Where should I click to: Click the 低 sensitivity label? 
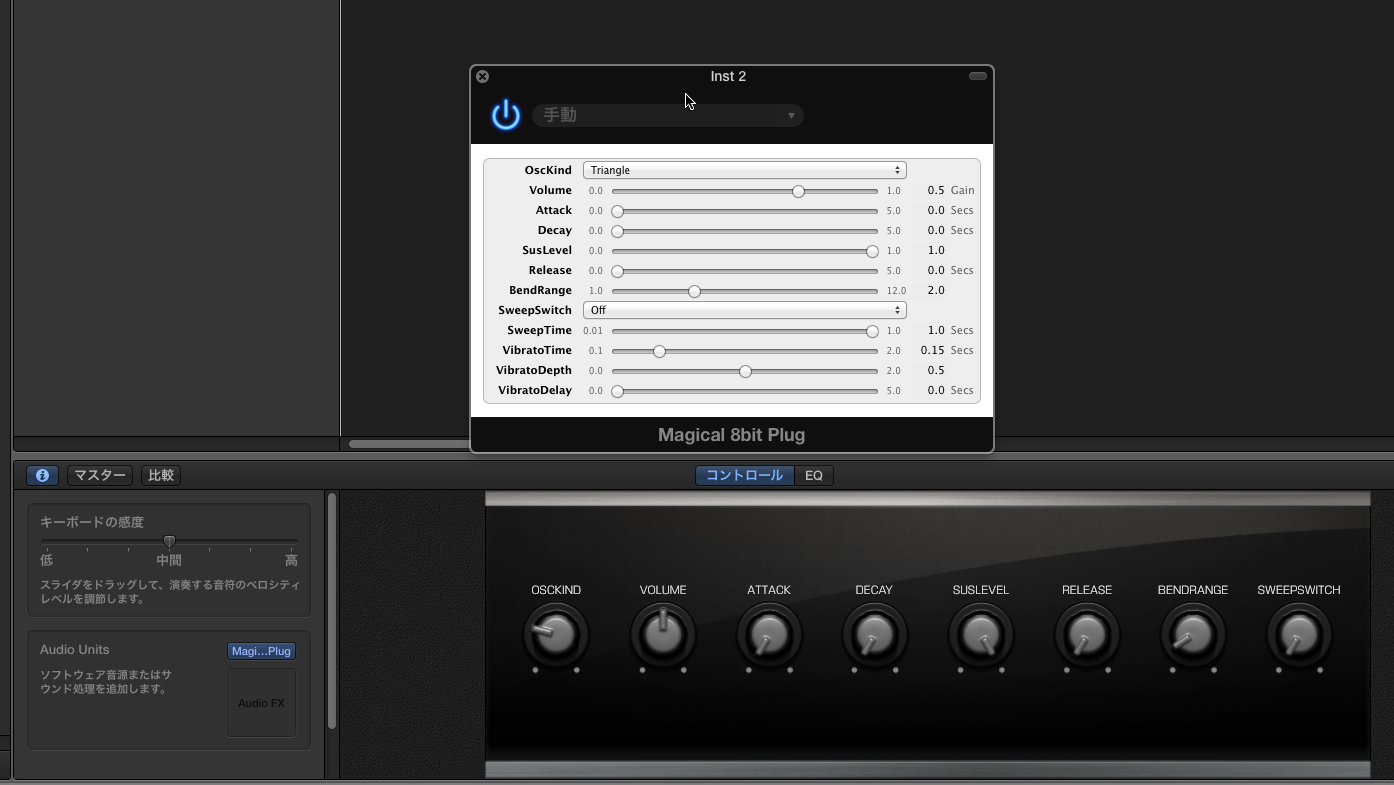pos(47,561)
